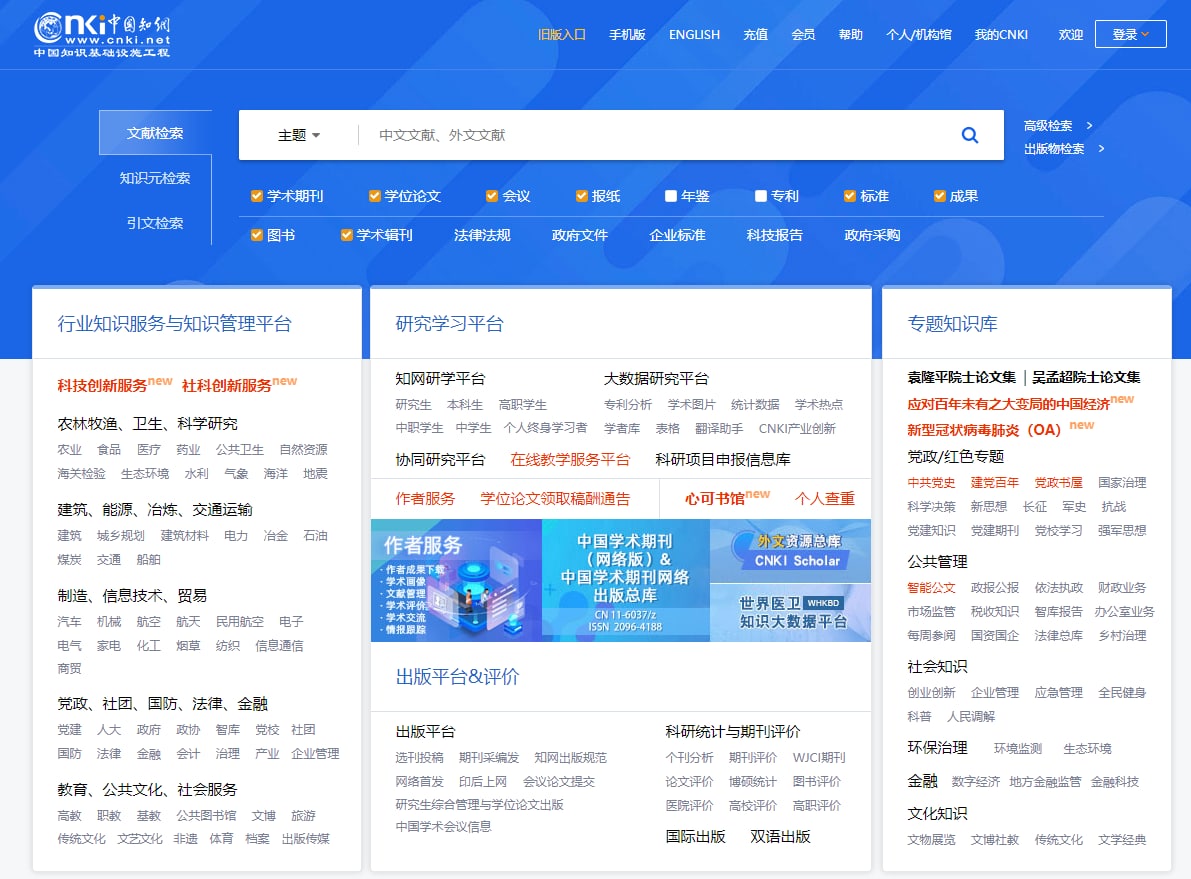The width and height of the screenshot is (1191, 879).
Task: Click the search magnifier icon
Action: (968, 135)
